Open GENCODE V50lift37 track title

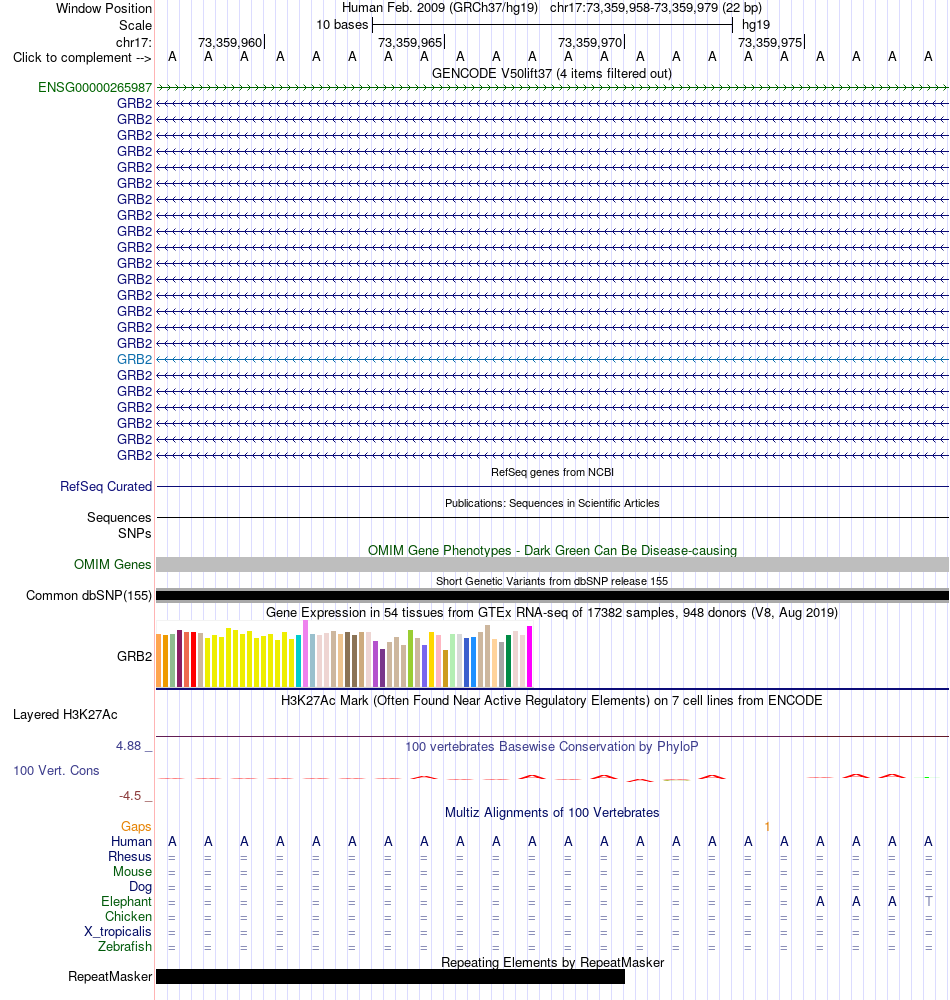(x=552, y=73)
